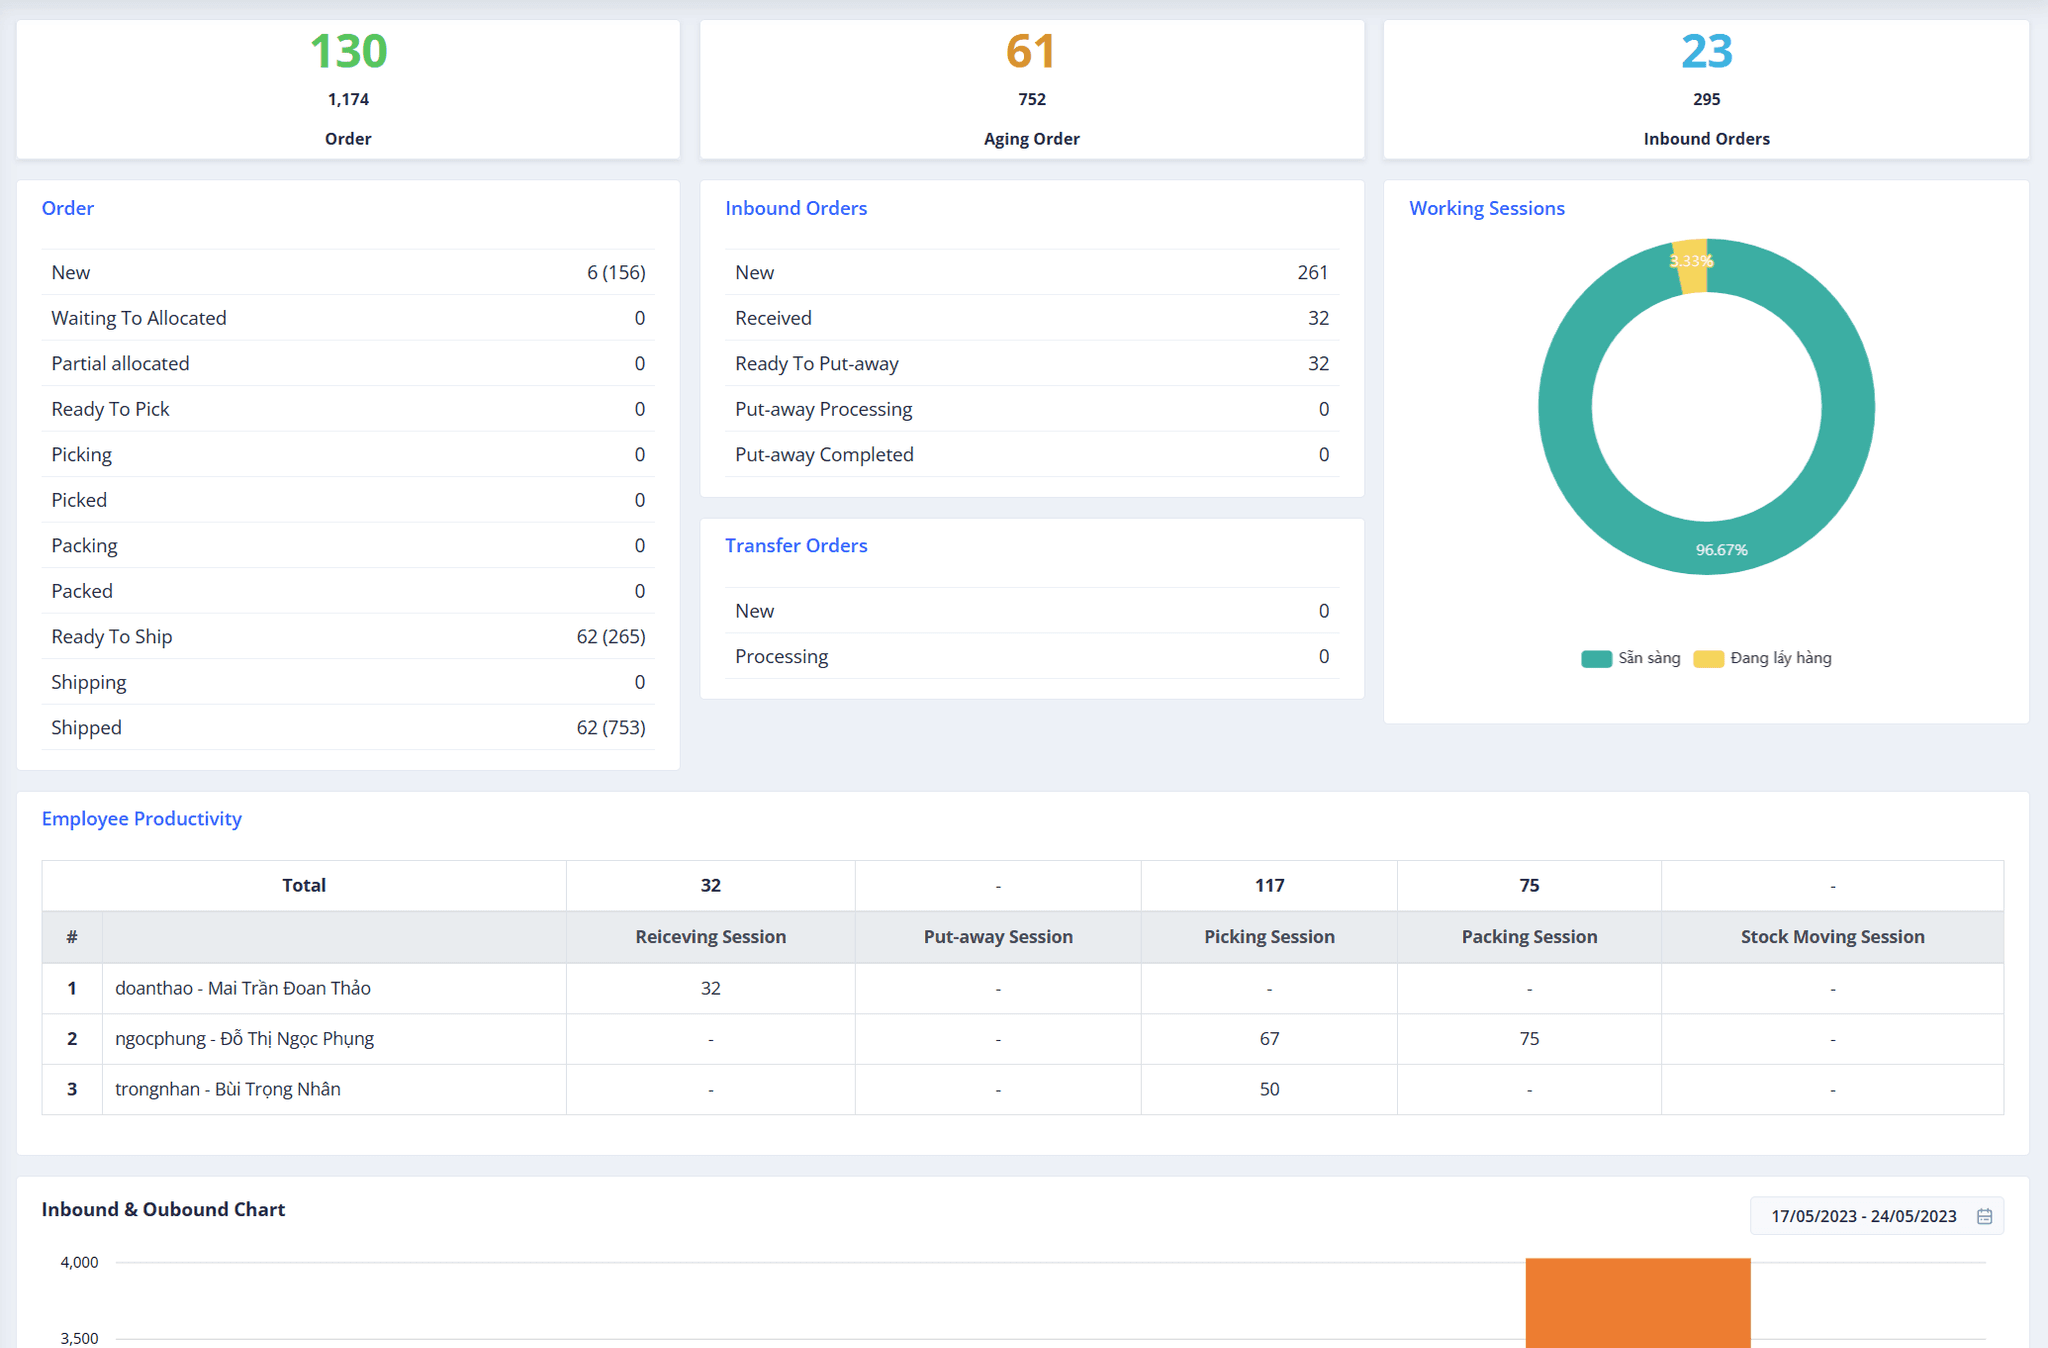
Task: Click the Shipped row count 62 (753)
Action: click(611, 727)
